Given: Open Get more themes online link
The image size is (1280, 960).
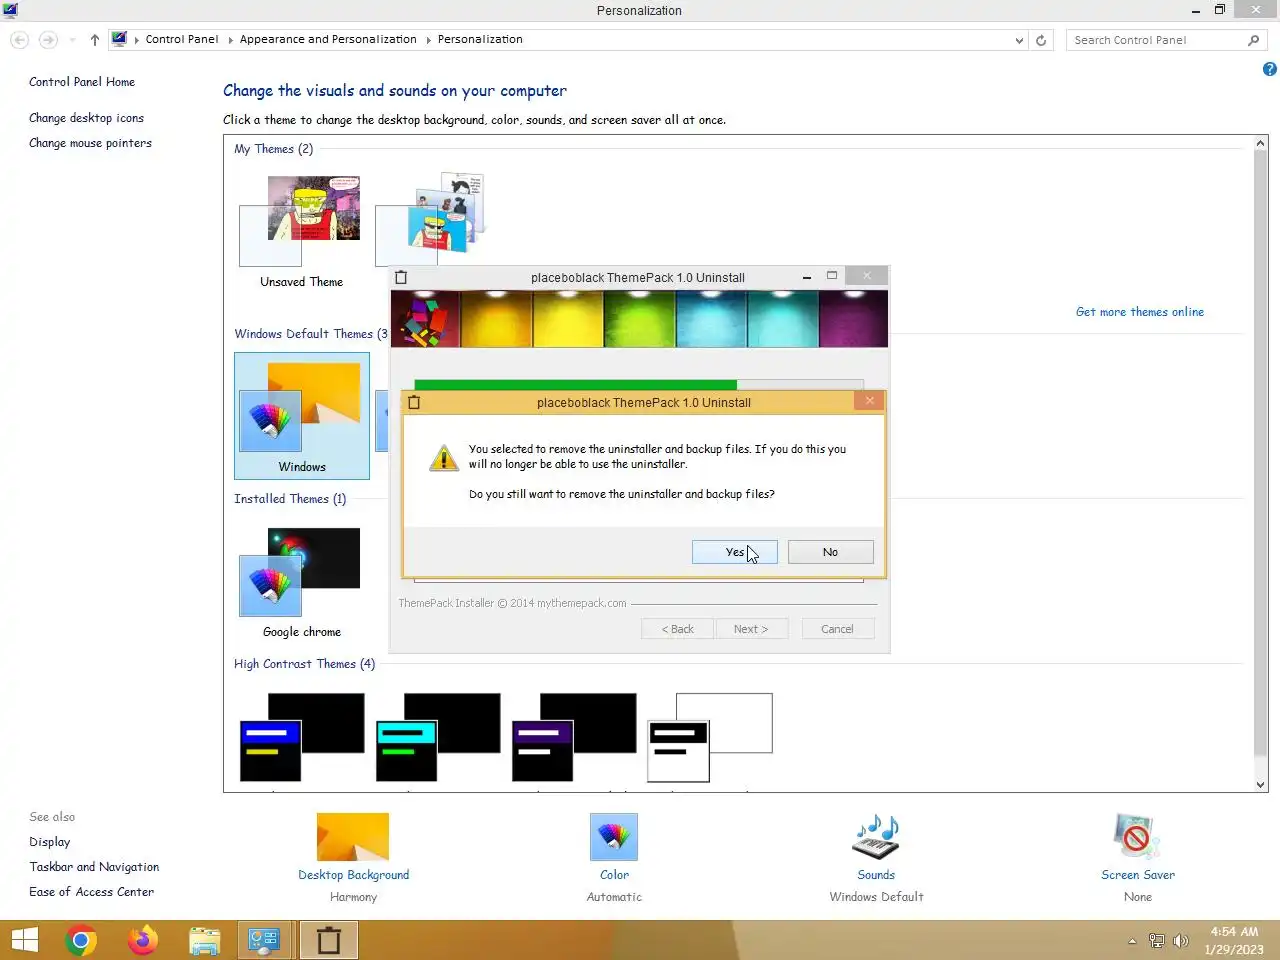Looking at the screenshot, I should (1139, 312).
